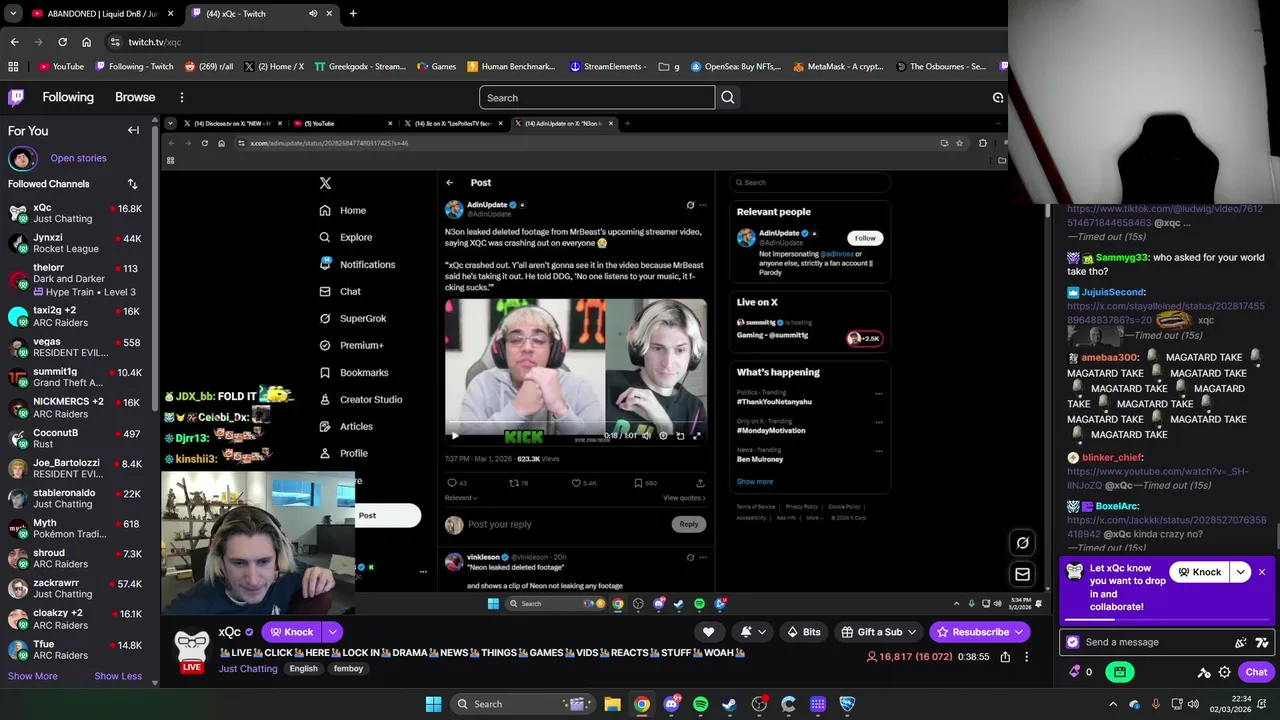Open the stream three-dot options near share

click(x=1026, y=657)
